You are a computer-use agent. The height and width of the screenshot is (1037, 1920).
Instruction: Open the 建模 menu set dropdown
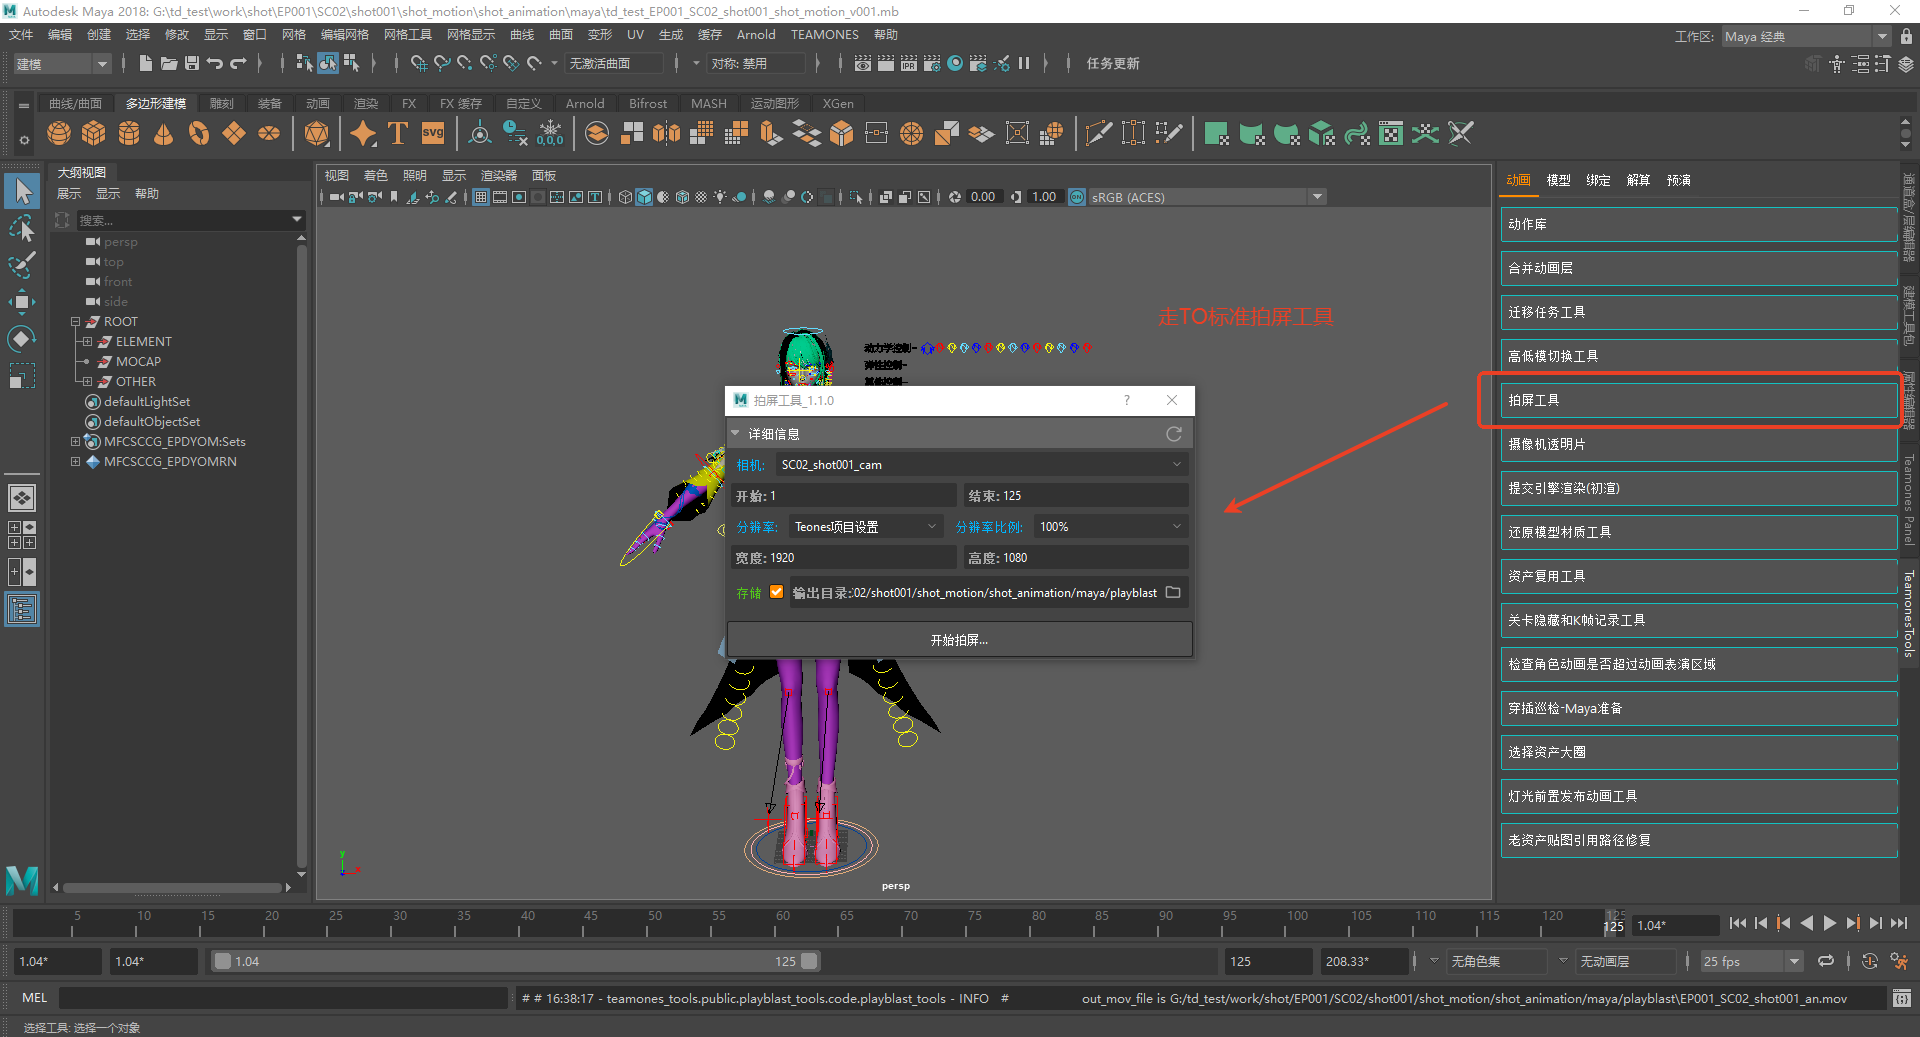[x=62, y=64]
